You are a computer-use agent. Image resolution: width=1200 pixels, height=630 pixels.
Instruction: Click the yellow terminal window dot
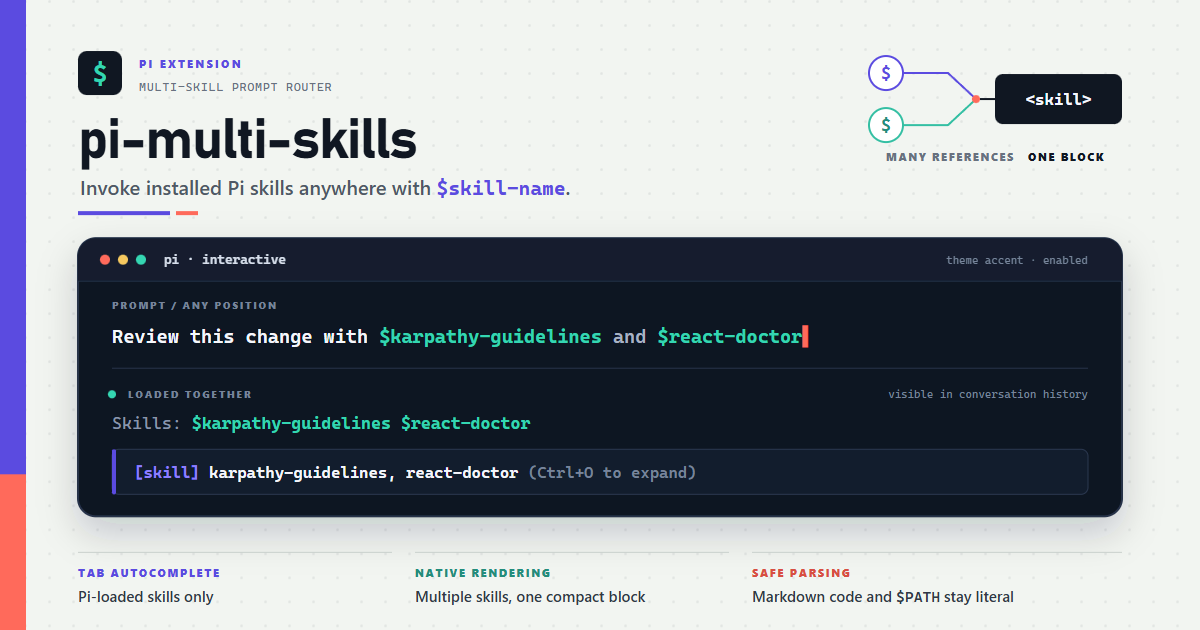(123, 260)
